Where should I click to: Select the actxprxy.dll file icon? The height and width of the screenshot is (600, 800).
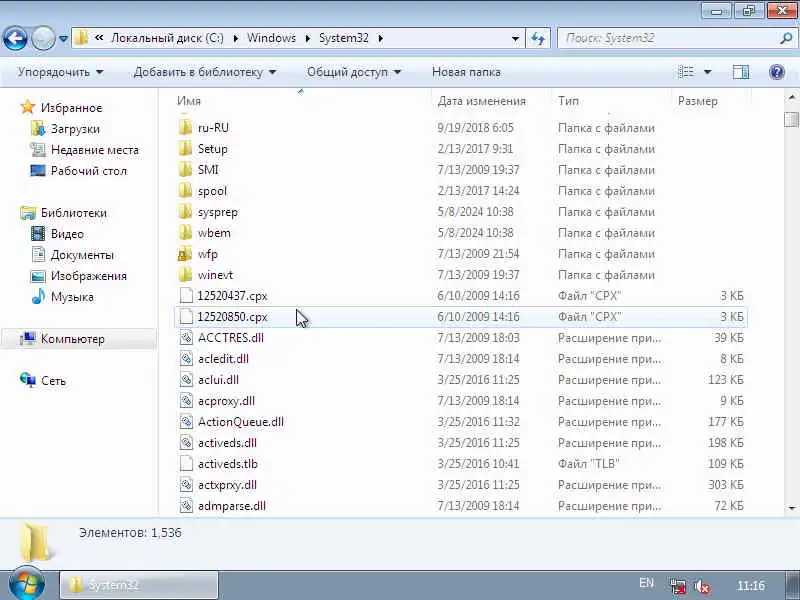click(186, 485)
